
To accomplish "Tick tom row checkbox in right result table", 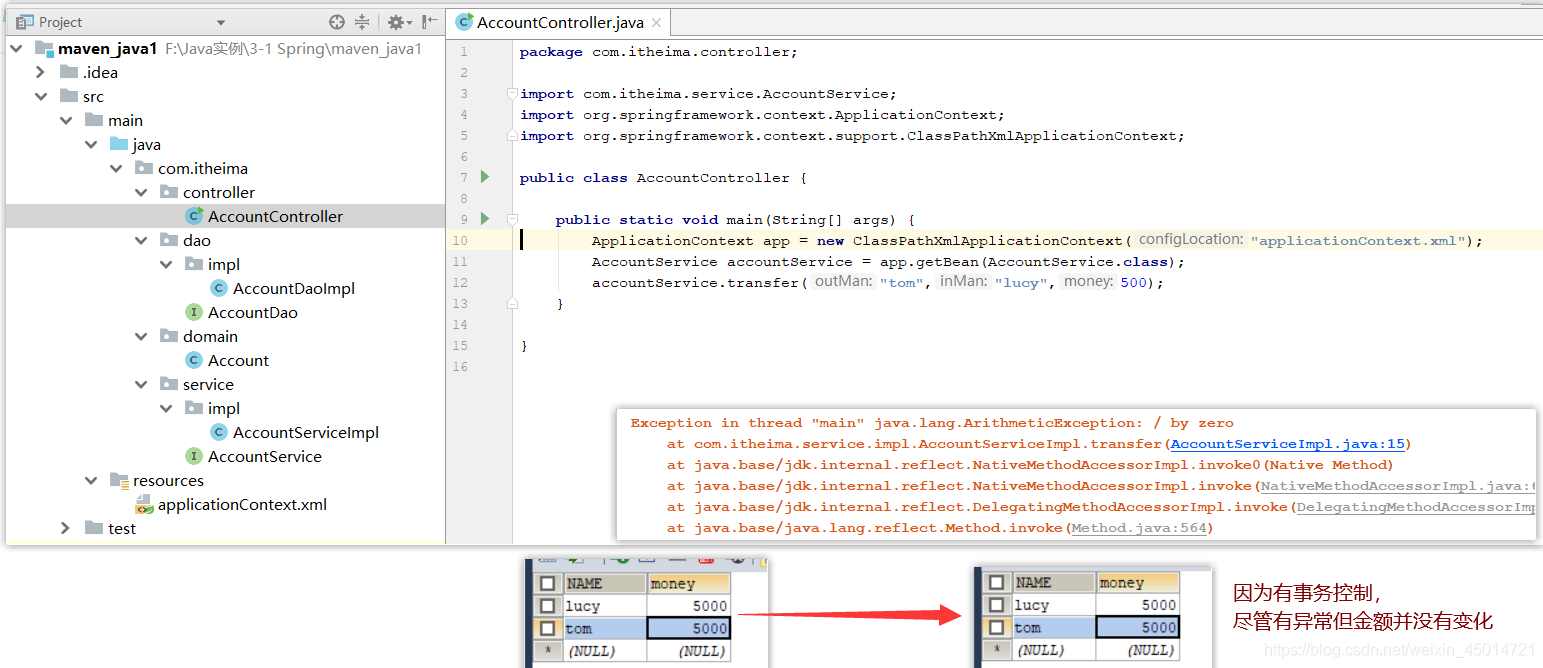I will click(x=994, y=627).
